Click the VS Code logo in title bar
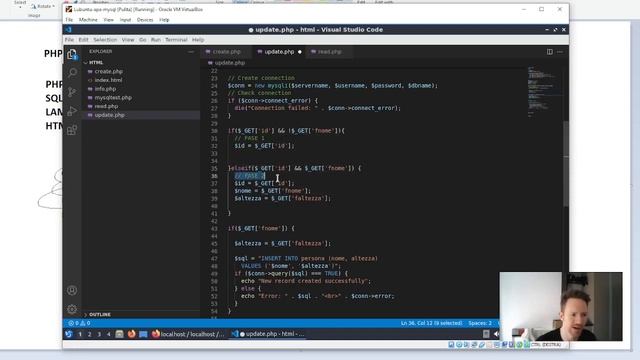This screenshot has height=360, width=640. [x=69, y=30]
